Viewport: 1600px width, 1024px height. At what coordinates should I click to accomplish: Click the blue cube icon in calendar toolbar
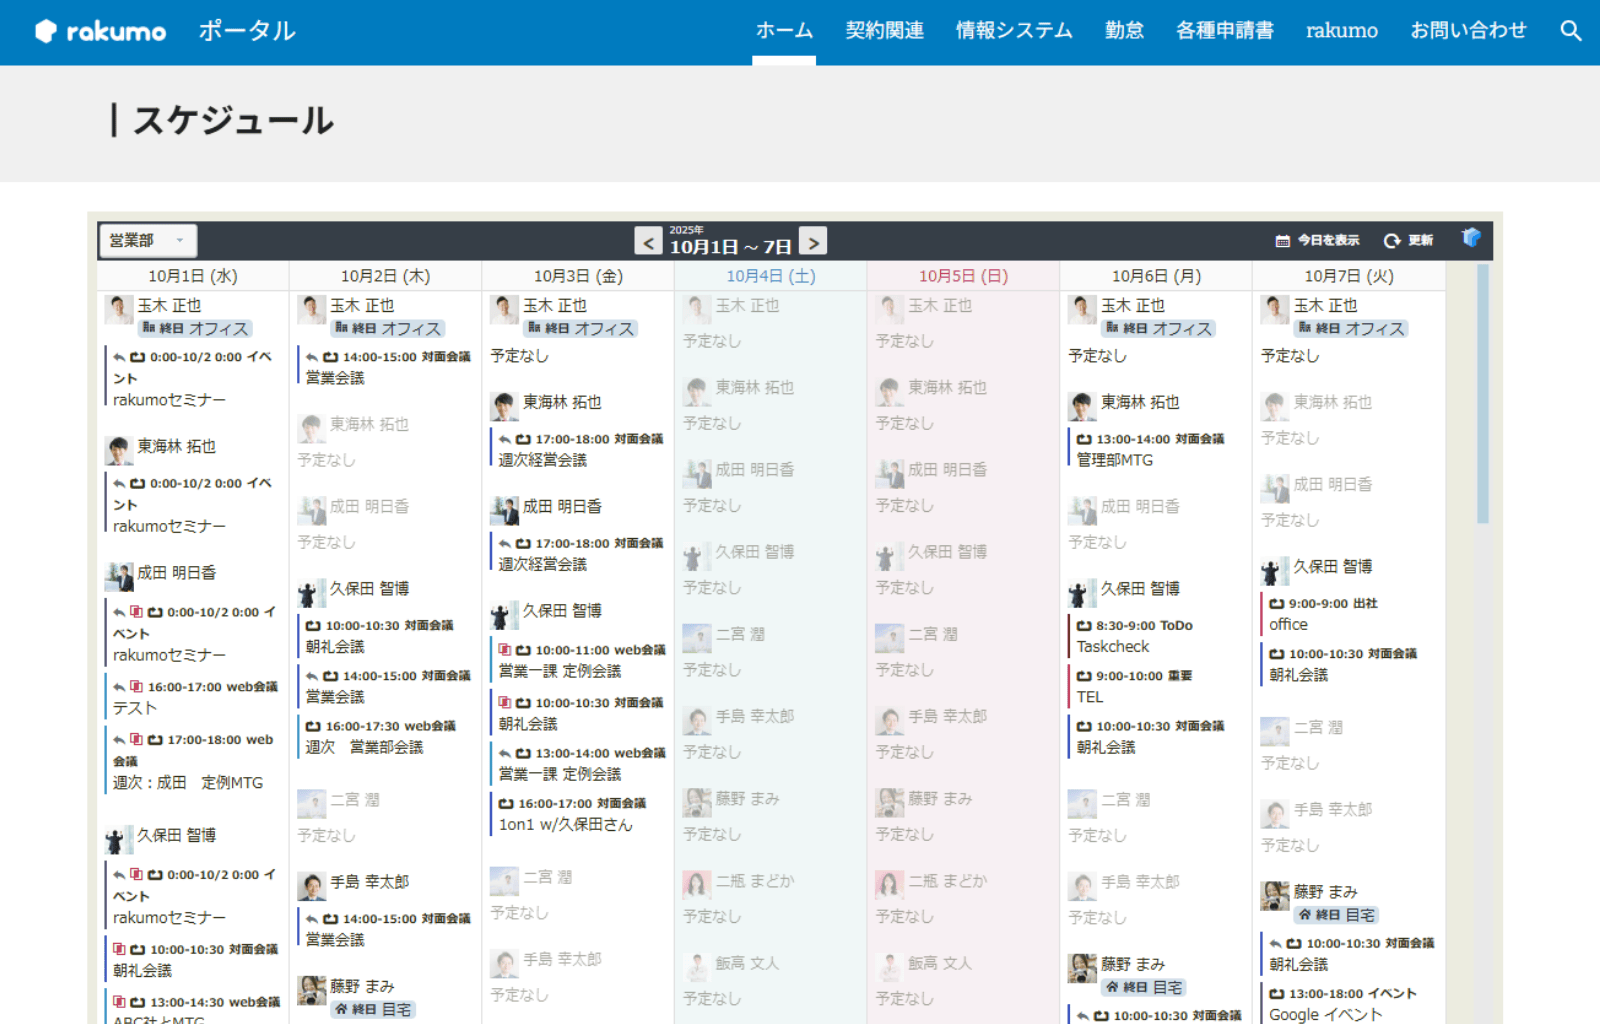(1470, 238)
